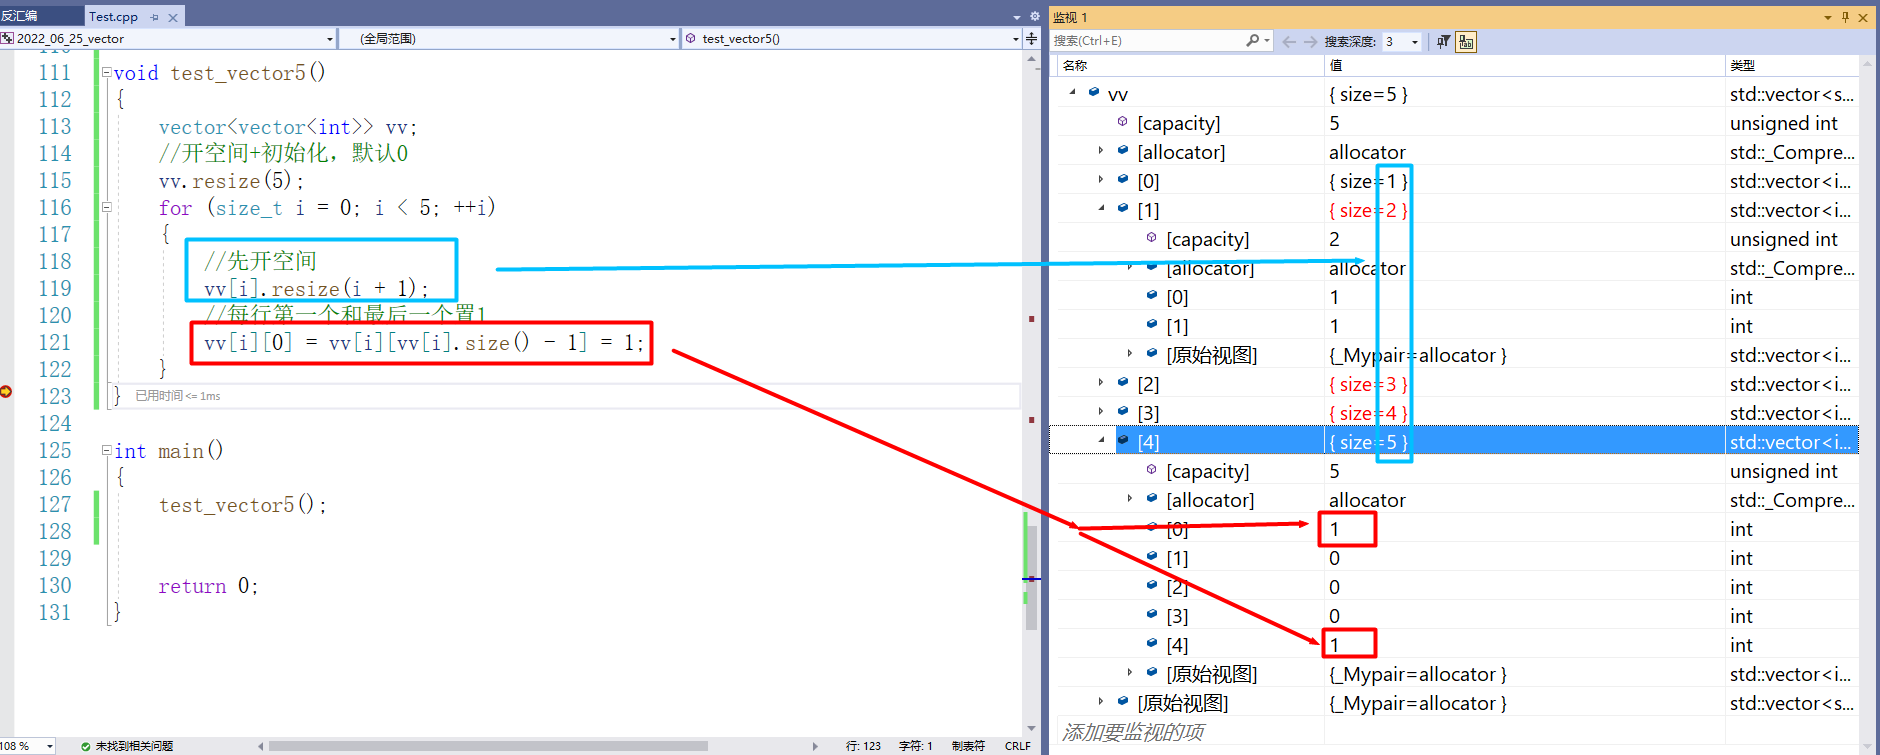The image size is (1880, 755).
Task: Collapse the test_vector5 function outline
Action: pos(106,72)
